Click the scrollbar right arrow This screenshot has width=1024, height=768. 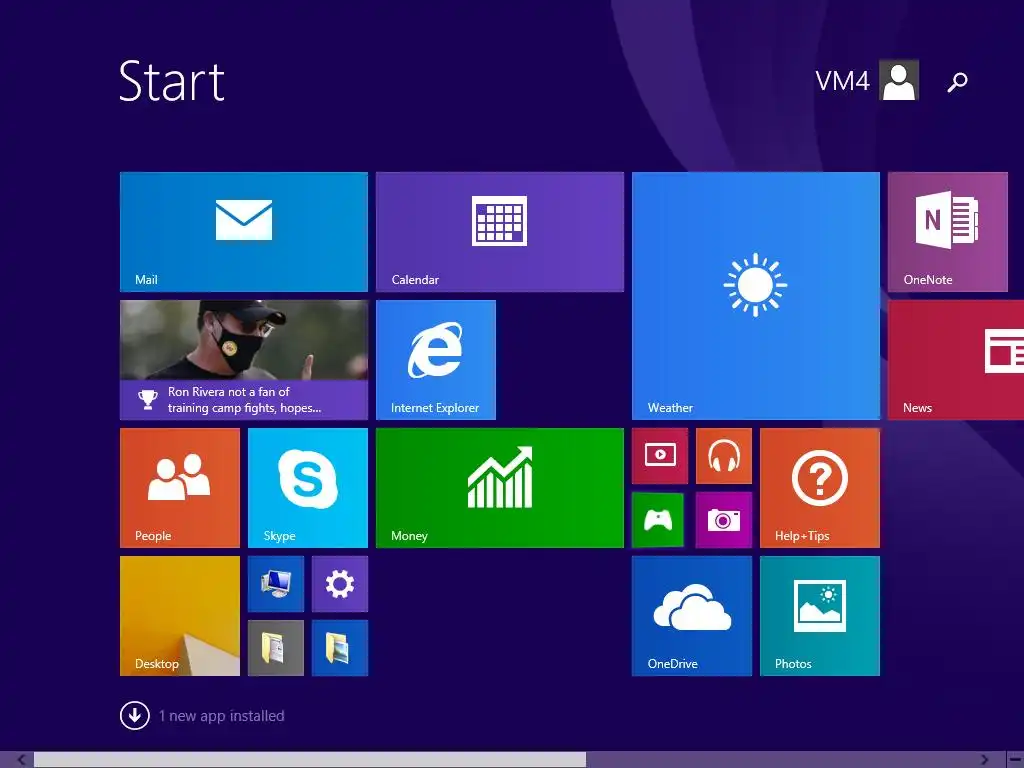pyautogui.click(x=985, y=760)
